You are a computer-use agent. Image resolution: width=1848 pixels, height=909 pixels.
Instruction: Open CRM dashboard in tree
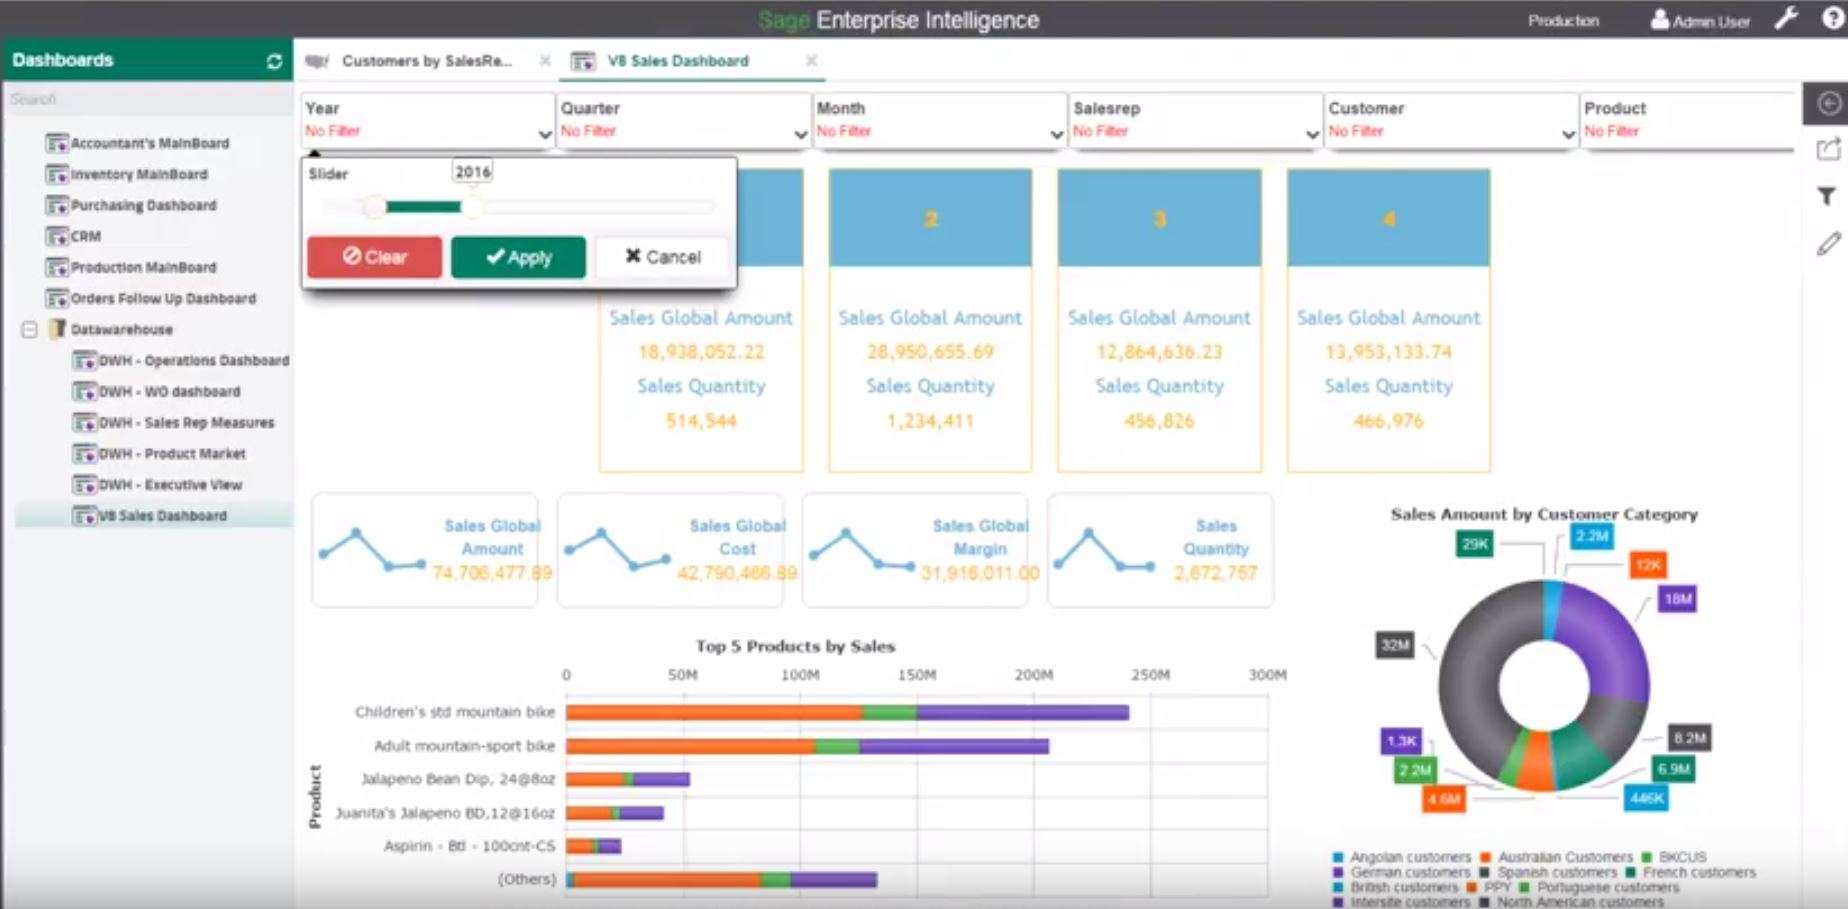[85, 236]
